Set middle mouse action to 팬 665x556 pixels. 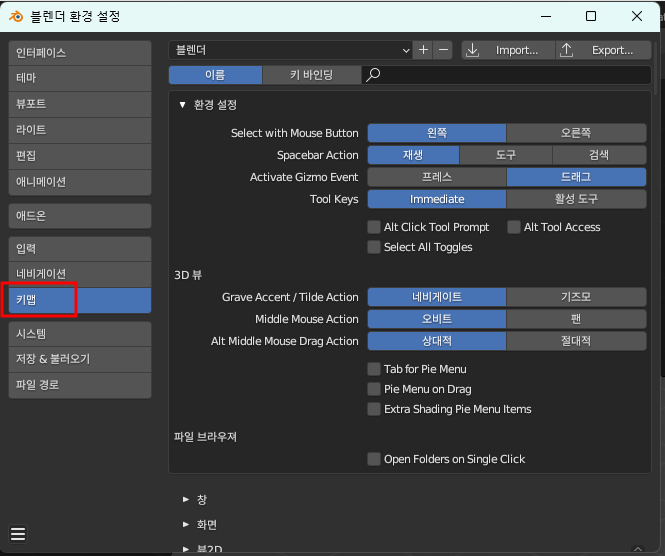pyautogui.click(x=576, y=319)
